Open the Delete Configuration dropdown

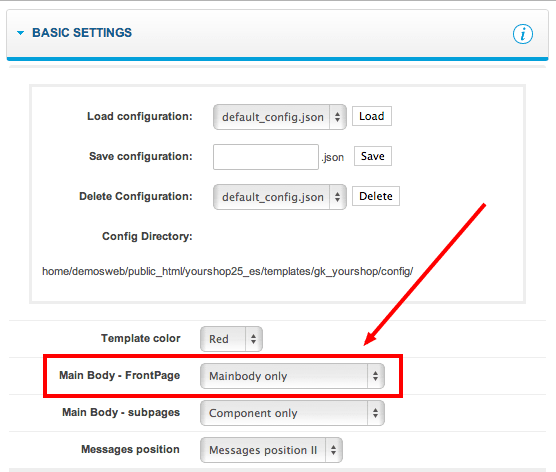tap(279, 197)
